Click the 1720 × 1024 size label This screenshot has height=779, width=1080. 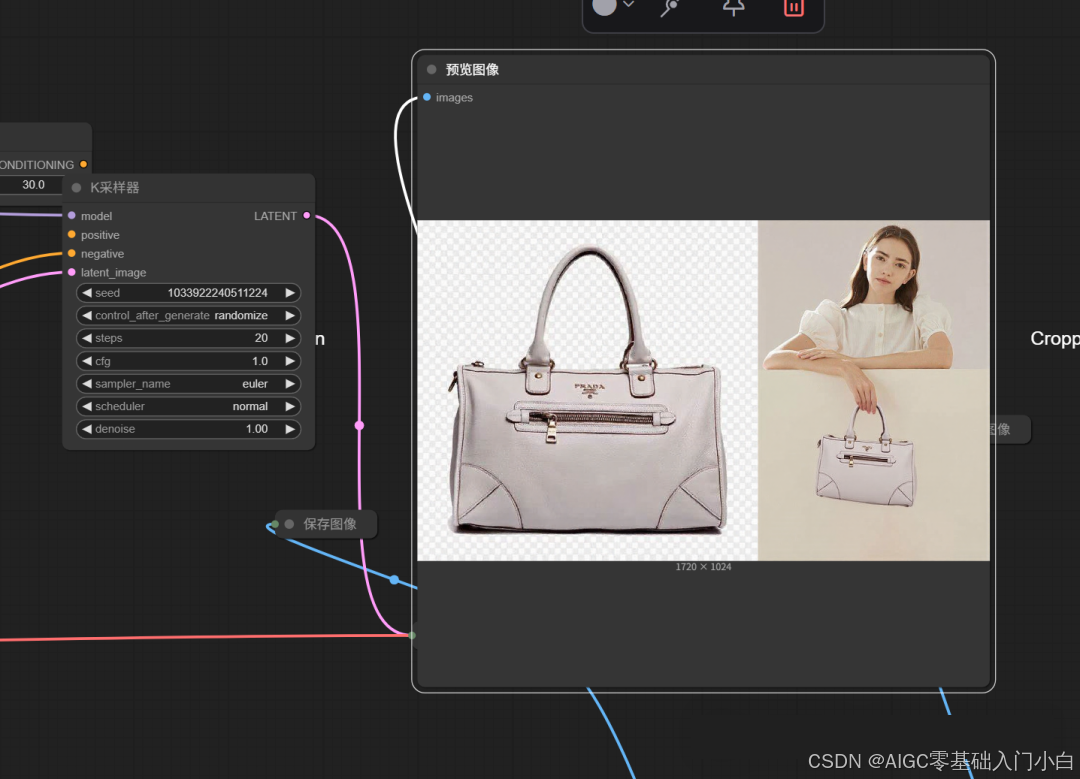[x=703, y=567]
